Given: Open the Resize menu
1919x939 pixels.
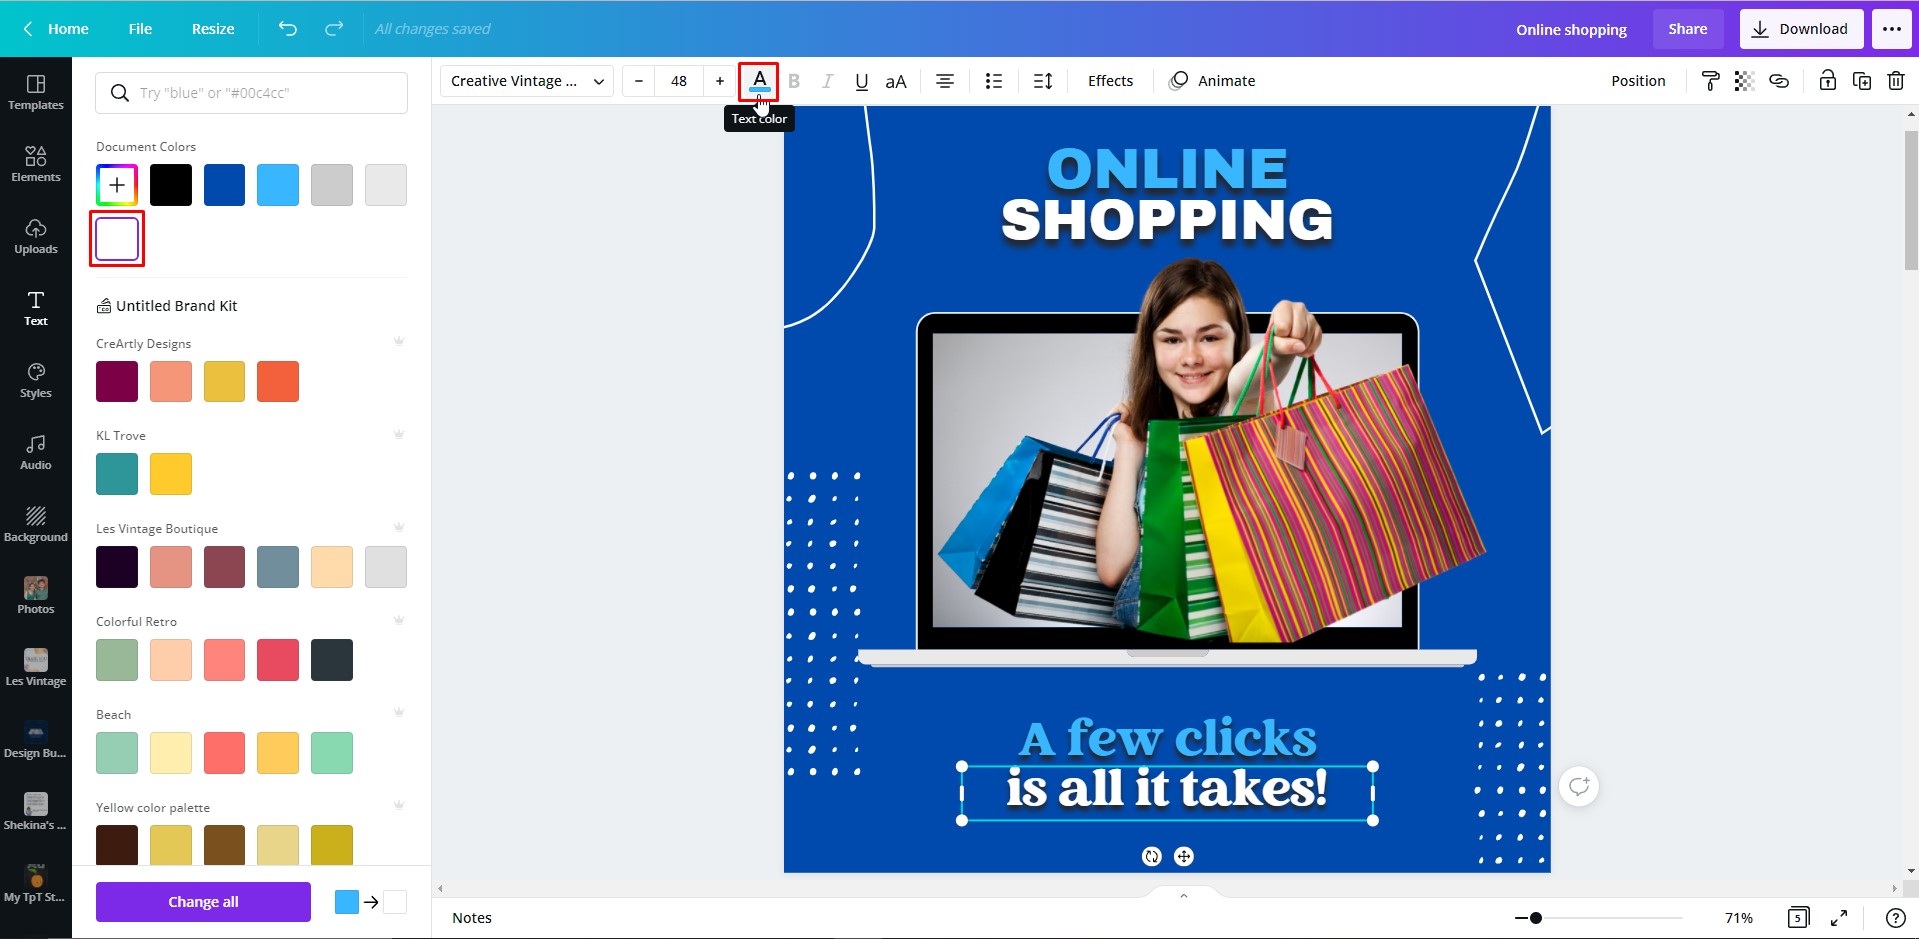Looking at the screenshot, I should [x=213, y=29].
